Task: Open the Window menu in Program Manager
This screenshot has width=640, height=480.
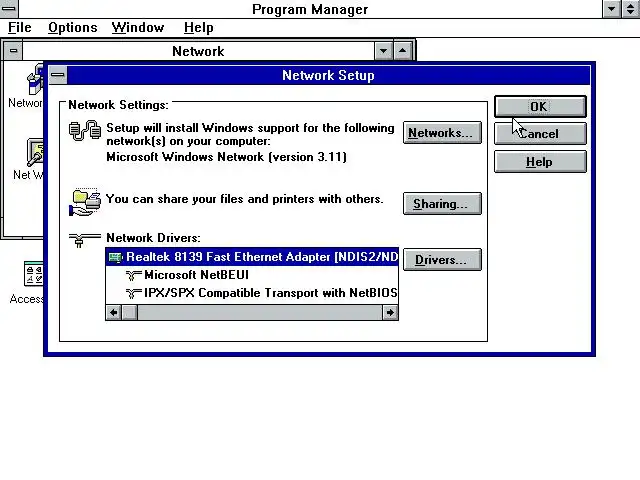Action: [138, 27]
